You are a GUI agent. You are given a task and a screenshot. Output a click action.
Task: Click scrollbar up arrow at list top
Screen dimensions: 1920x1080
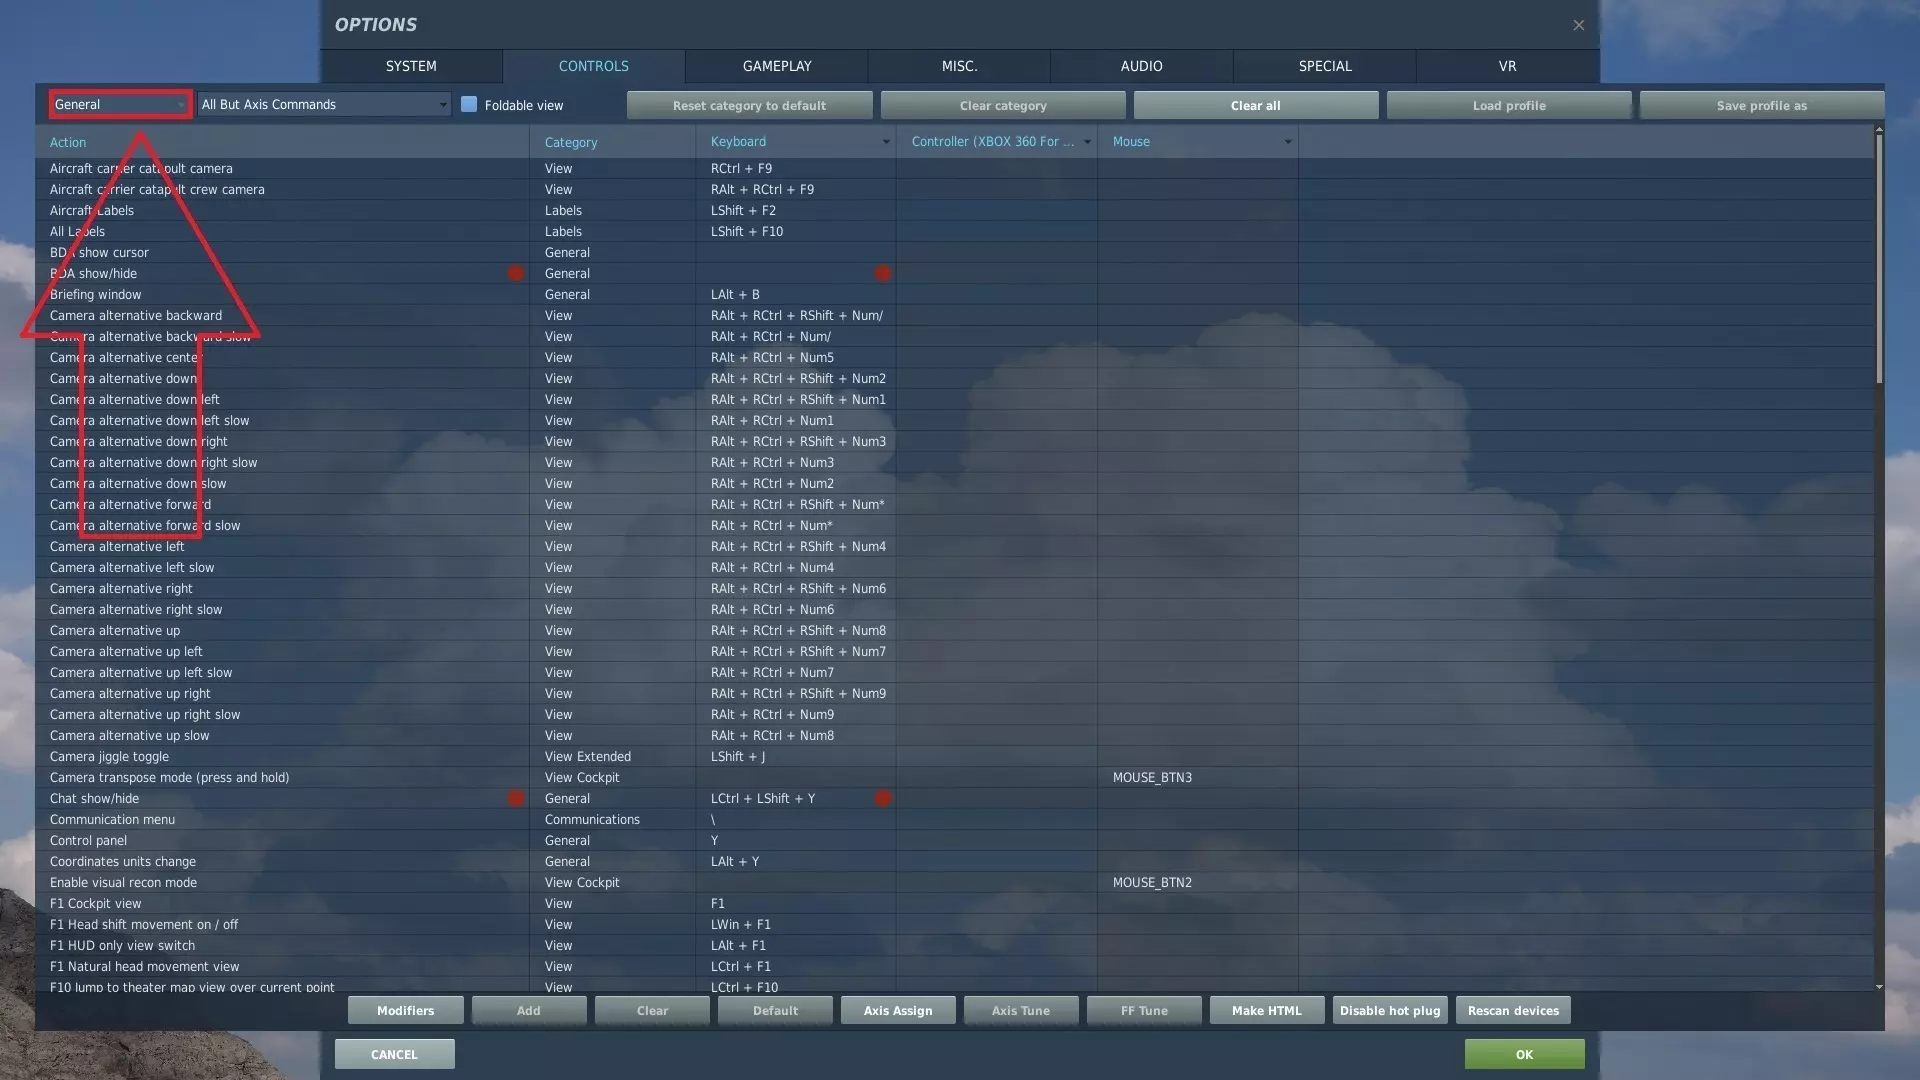(x=1879, y=130)
